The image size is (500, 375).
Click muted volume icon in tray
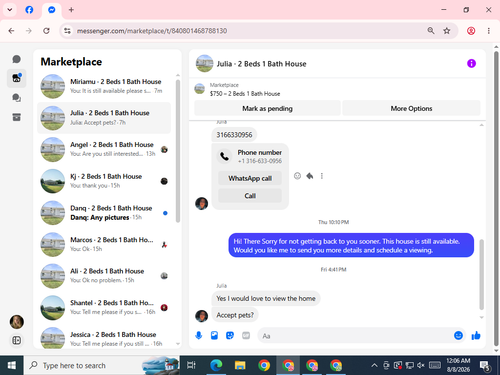coord(421,365)
